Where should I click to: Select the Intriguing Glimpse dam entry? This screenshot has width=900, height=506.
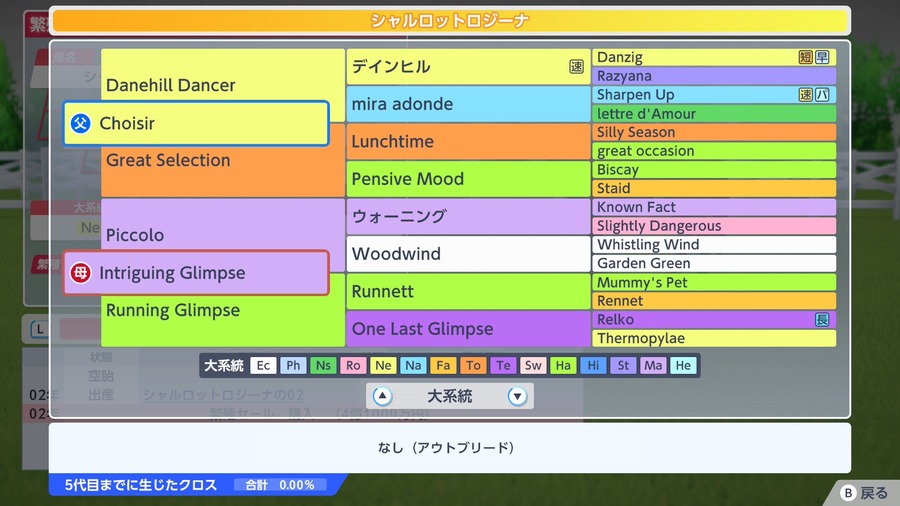196,273
